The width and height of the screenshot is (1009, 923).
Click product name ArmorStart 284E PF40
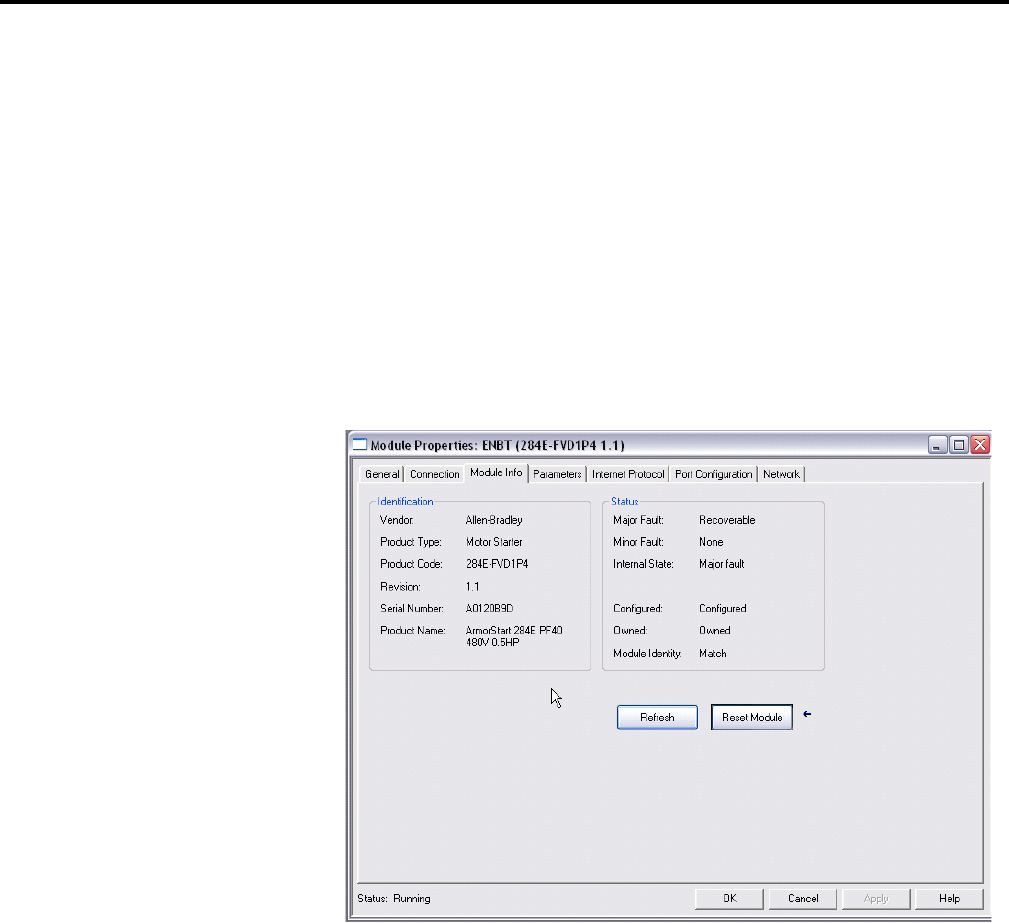coord(514,630)
